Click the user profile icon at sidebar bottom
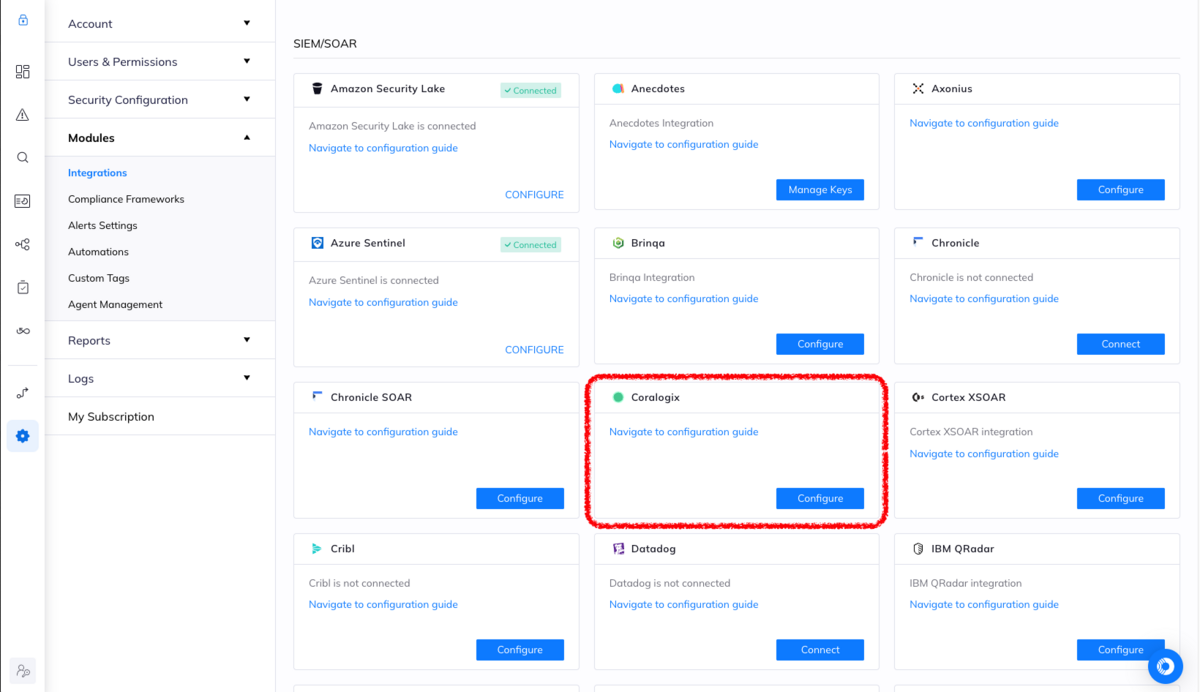Viewport: 1200px width, 692px height. point(23,672)
